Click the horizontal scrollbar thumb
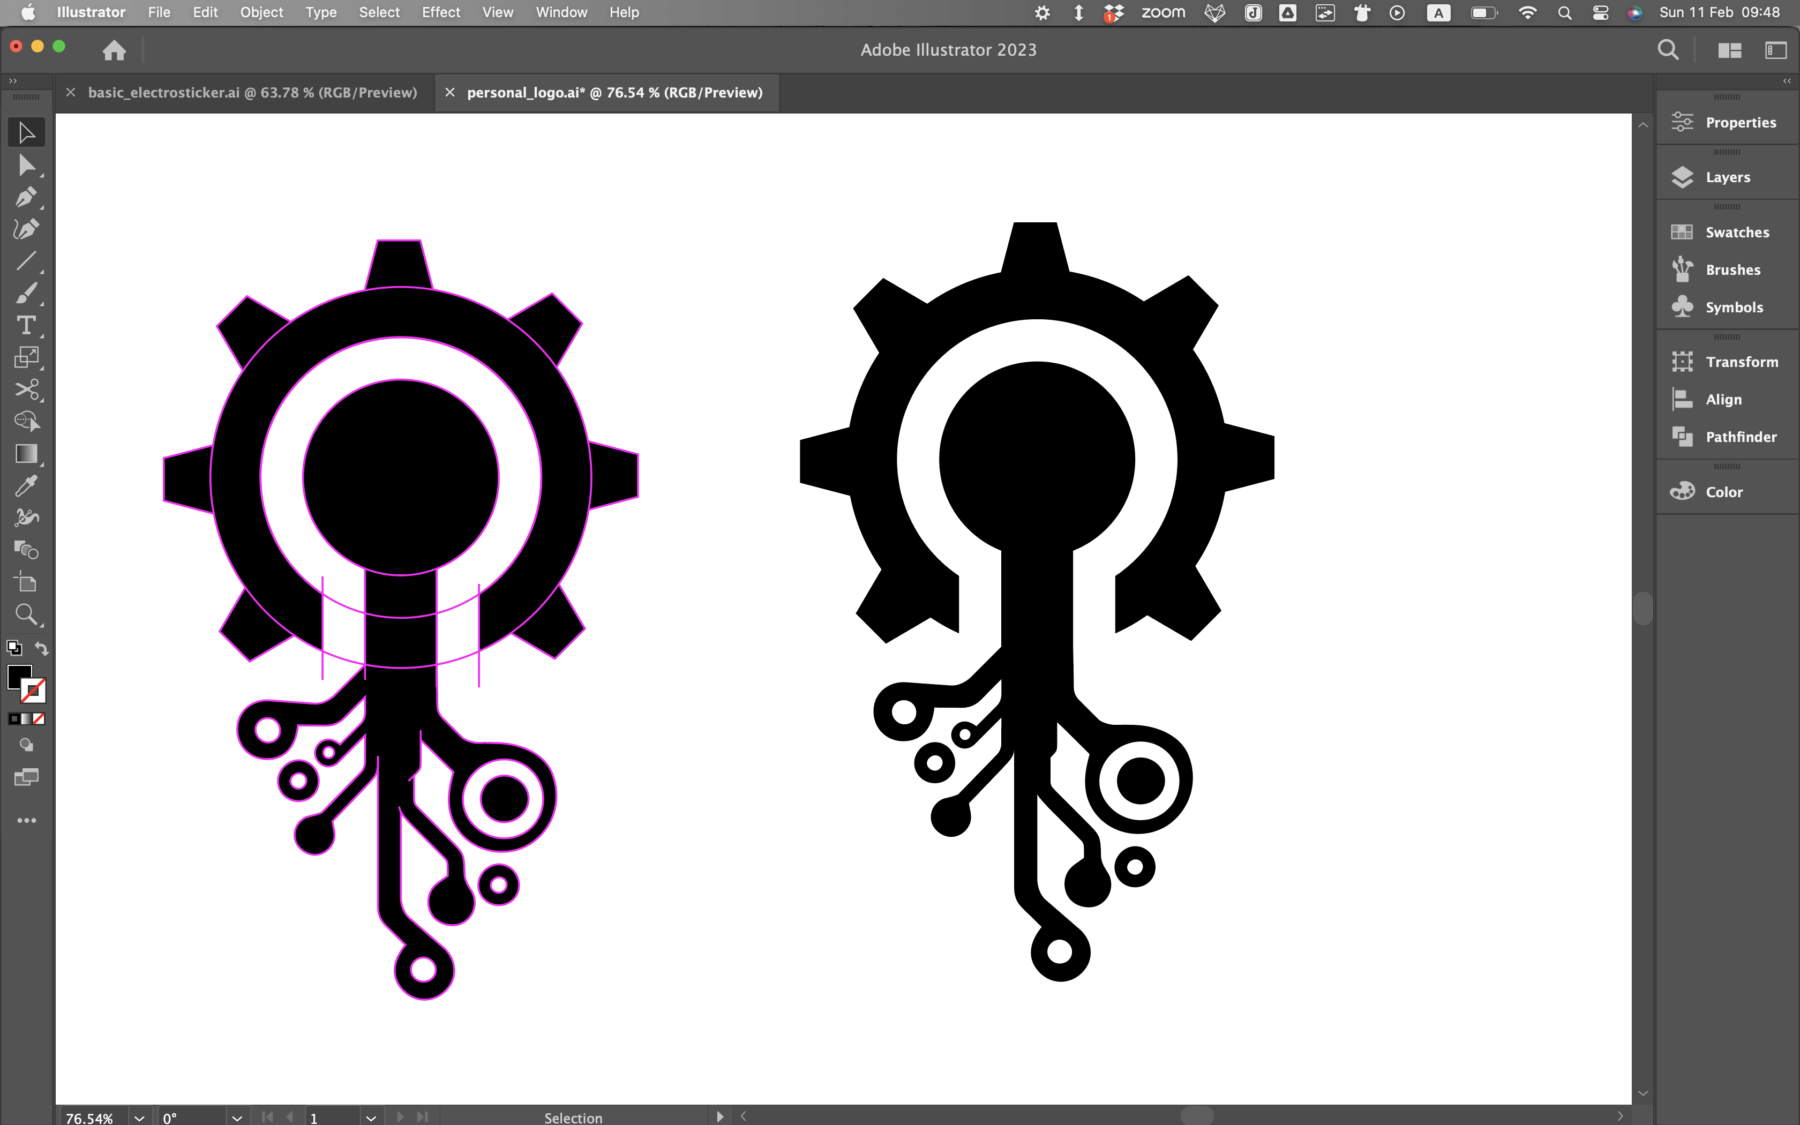 tap(1197, 1115)
